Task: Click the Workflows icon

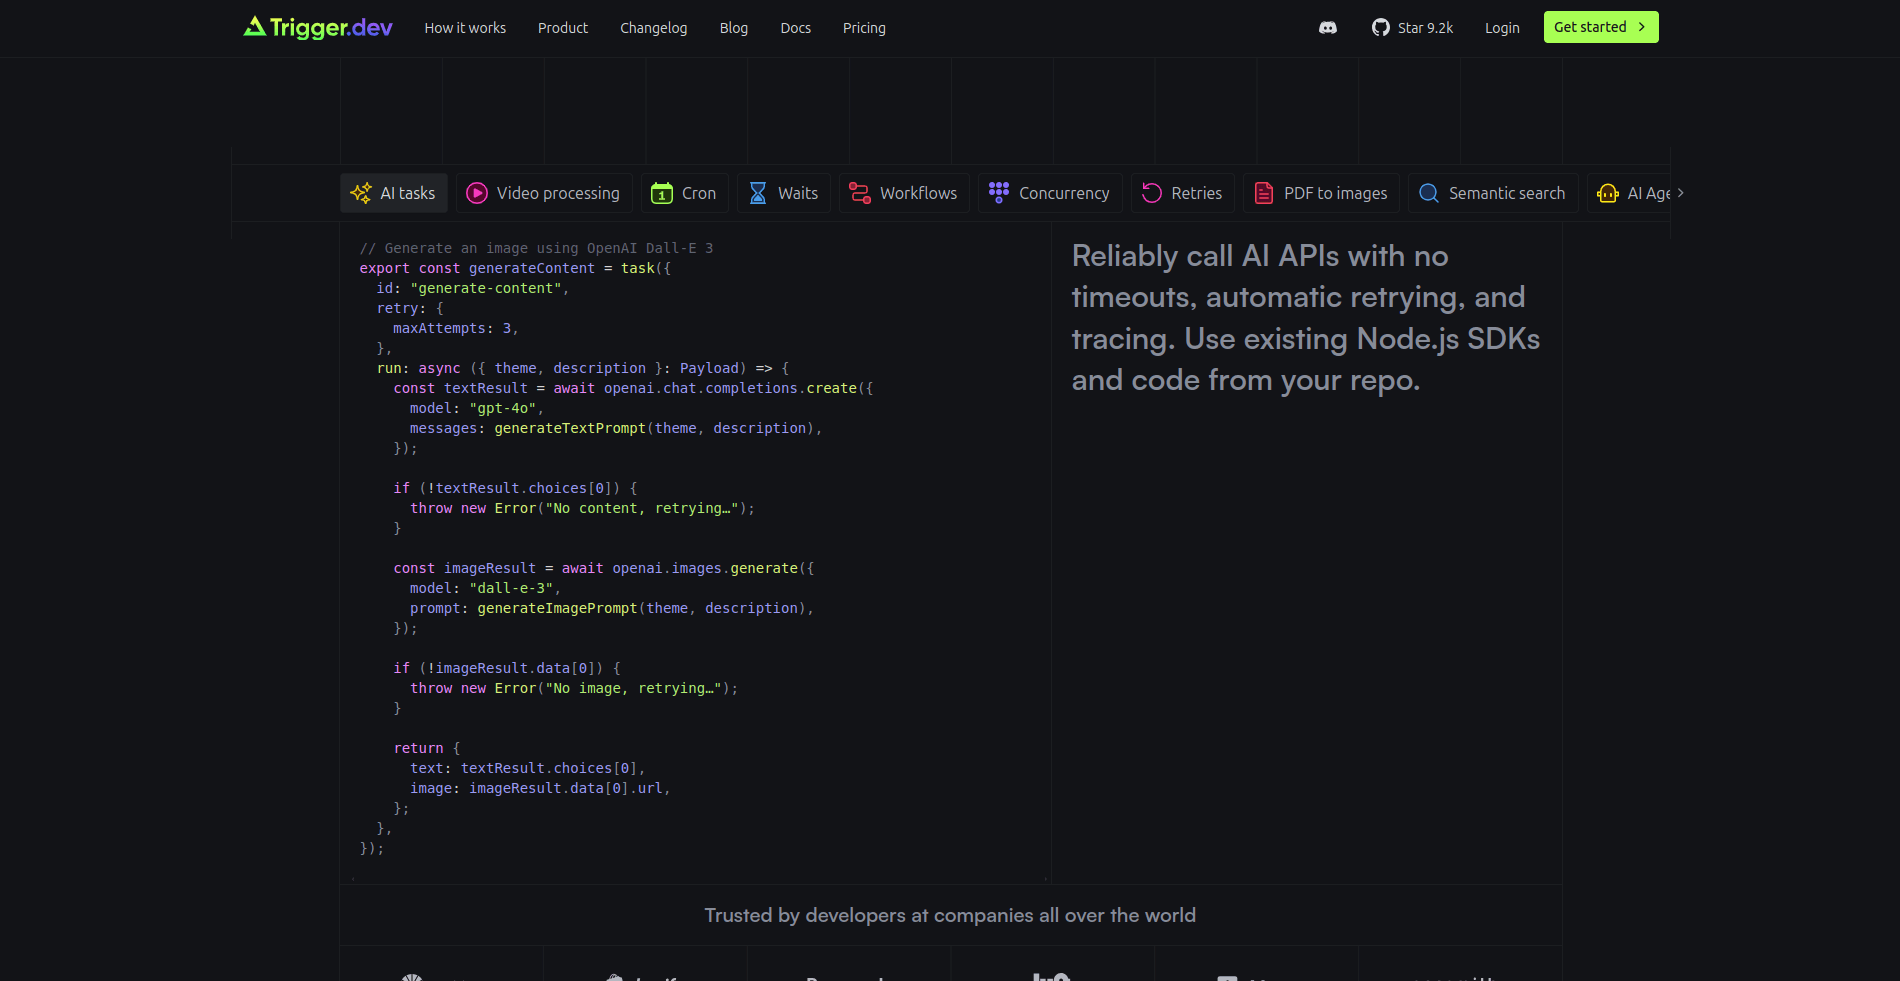Action: [x=860, y=193]
